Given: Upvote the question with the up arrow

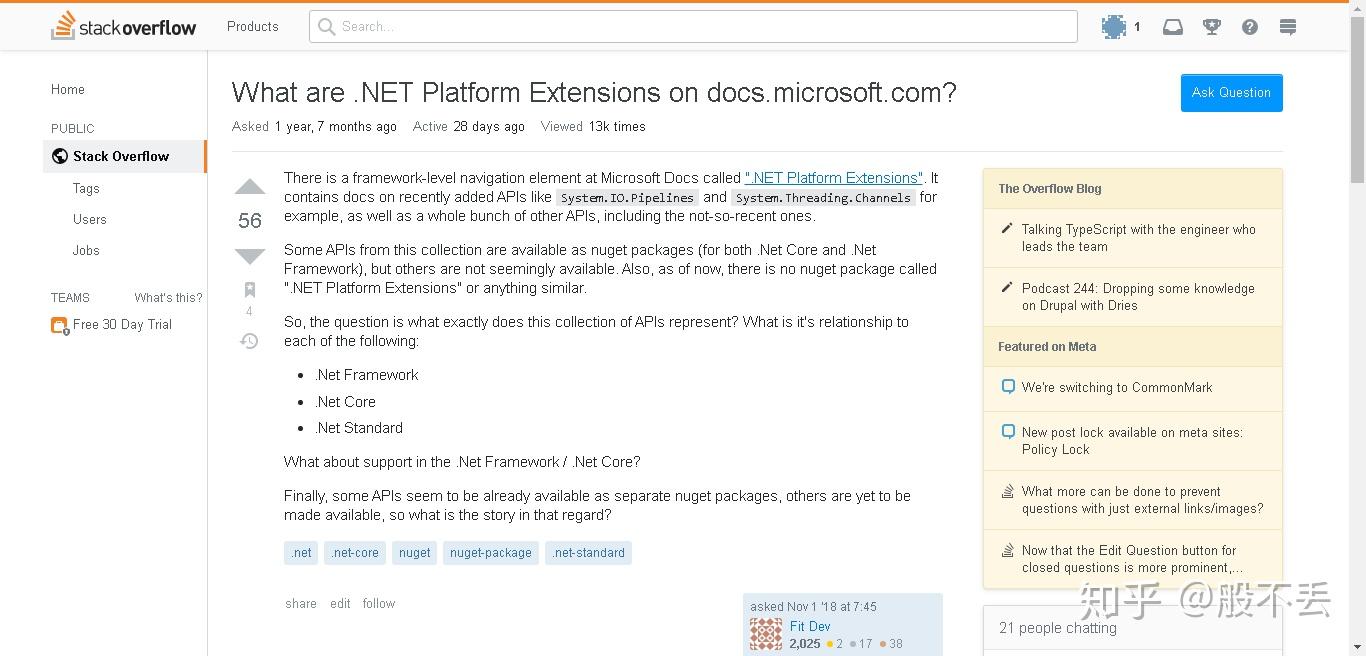Looking at the screenshot, I should click(x=250, y=187).
